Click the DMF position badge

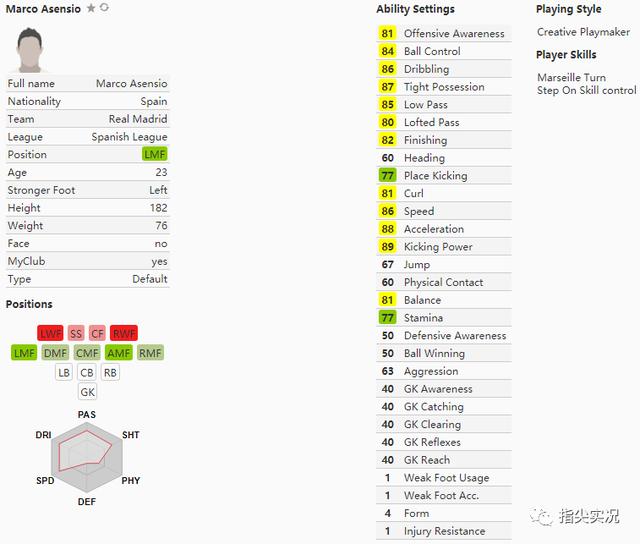click(55, 353)
